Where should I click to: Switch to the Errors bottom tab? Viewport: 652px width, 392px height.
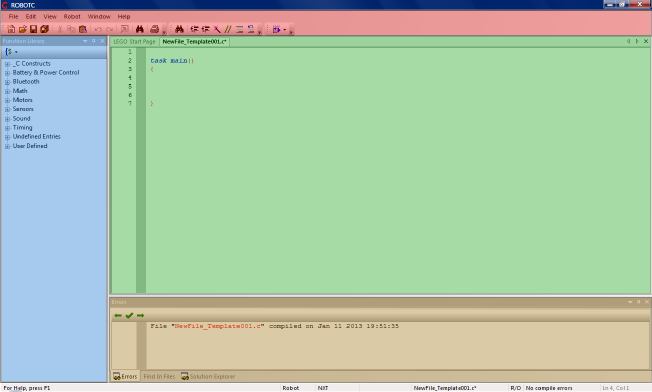click(125, 377)
